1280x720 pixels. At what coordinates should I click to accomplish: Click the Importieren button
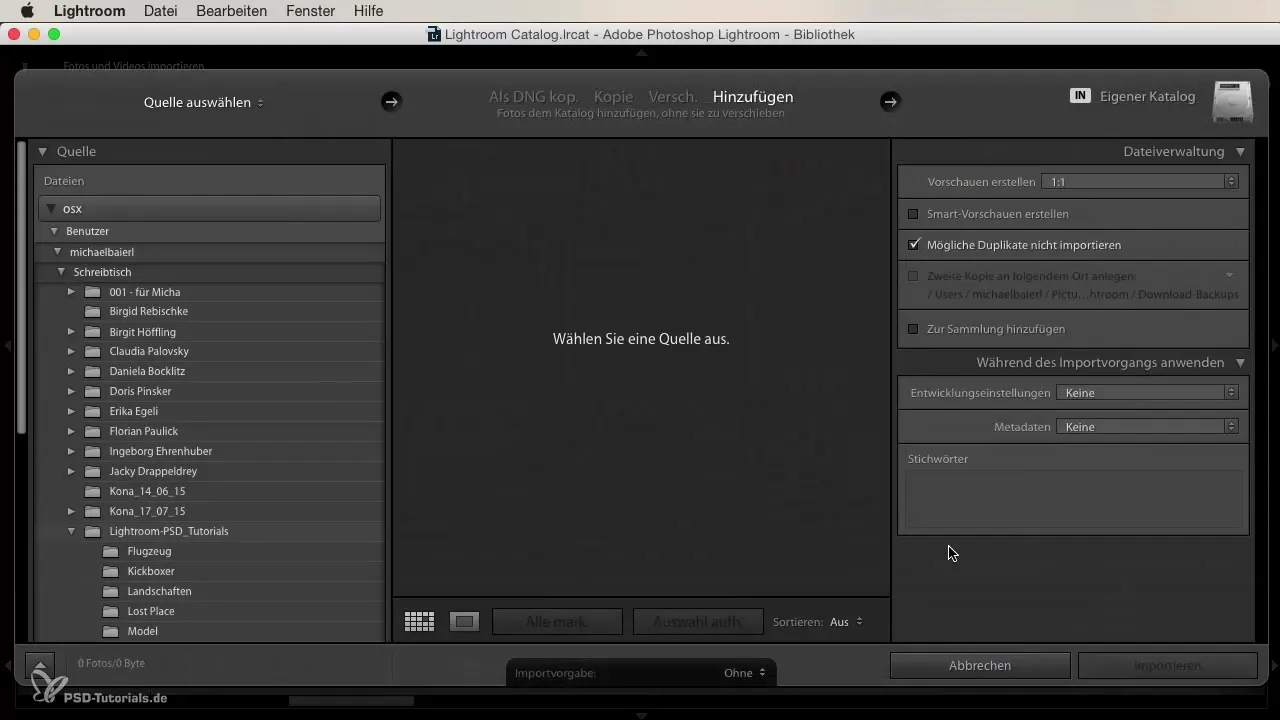coord(1168,665)
